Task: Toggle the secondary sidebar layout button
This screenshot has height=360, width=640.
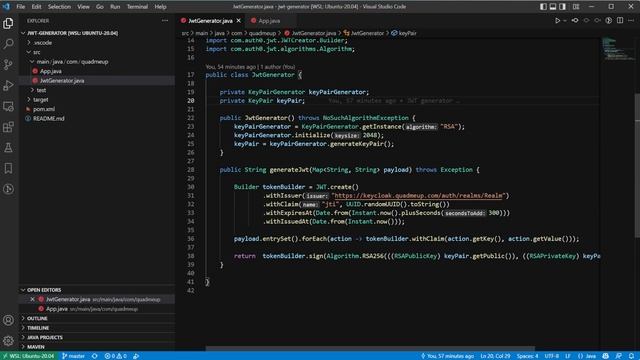Action: coord(562,7)
